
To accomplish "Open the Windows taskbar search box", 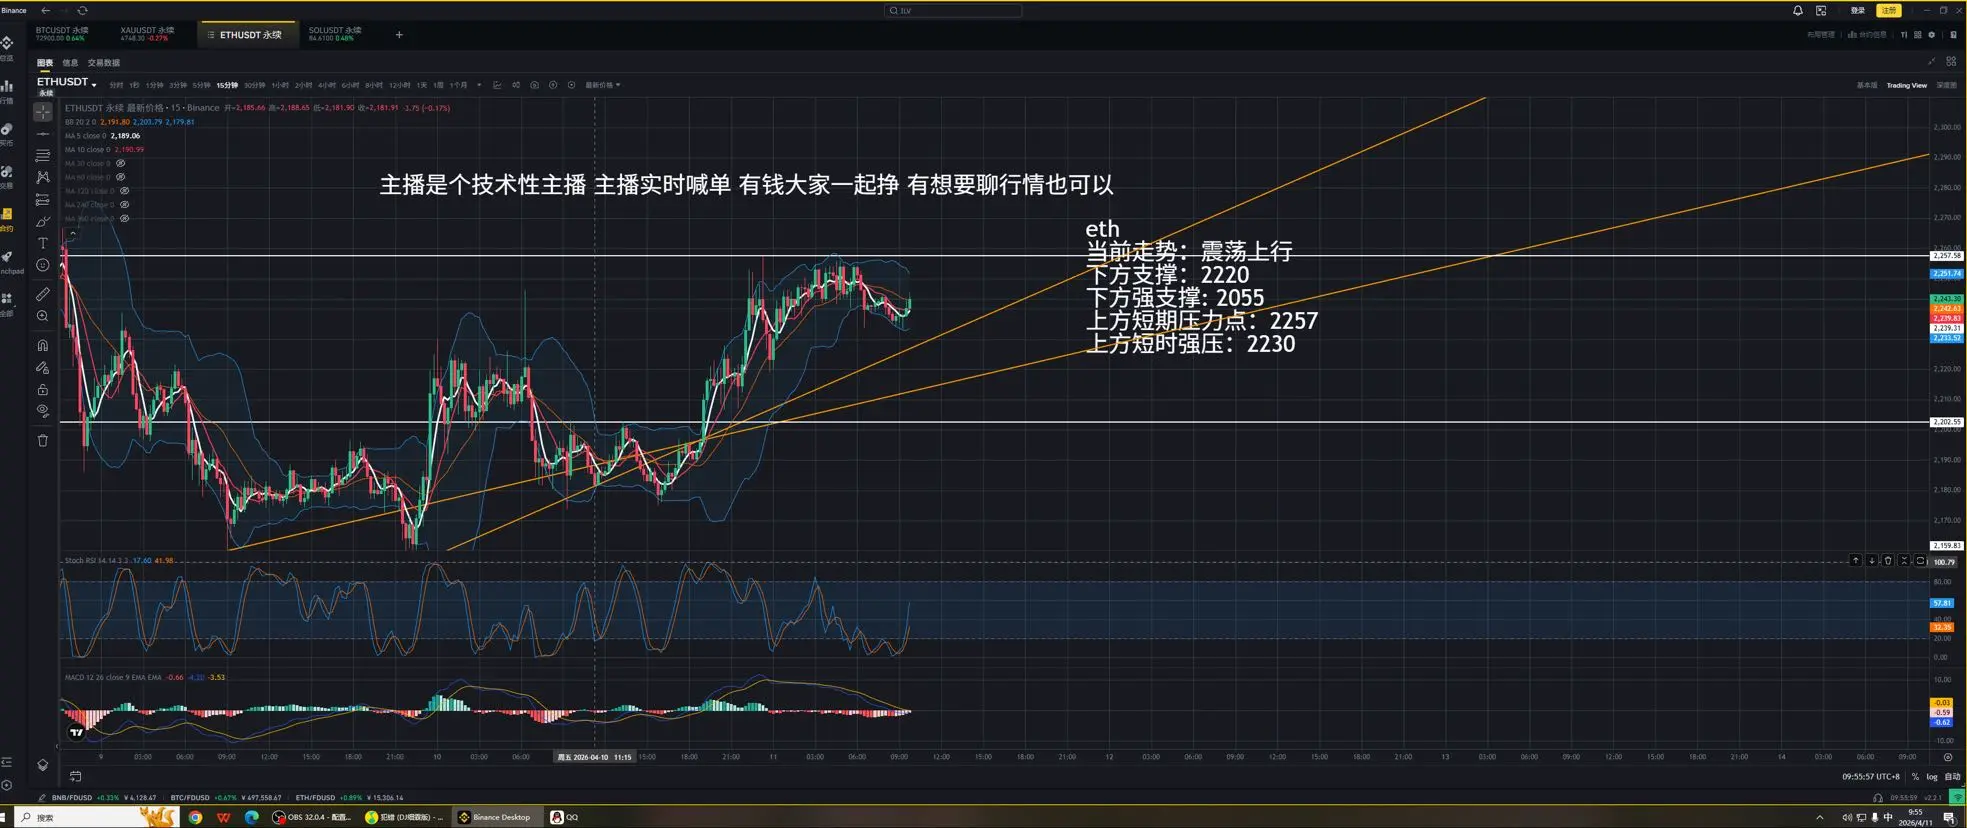I will pyautogui.click(x=98, y=817).
